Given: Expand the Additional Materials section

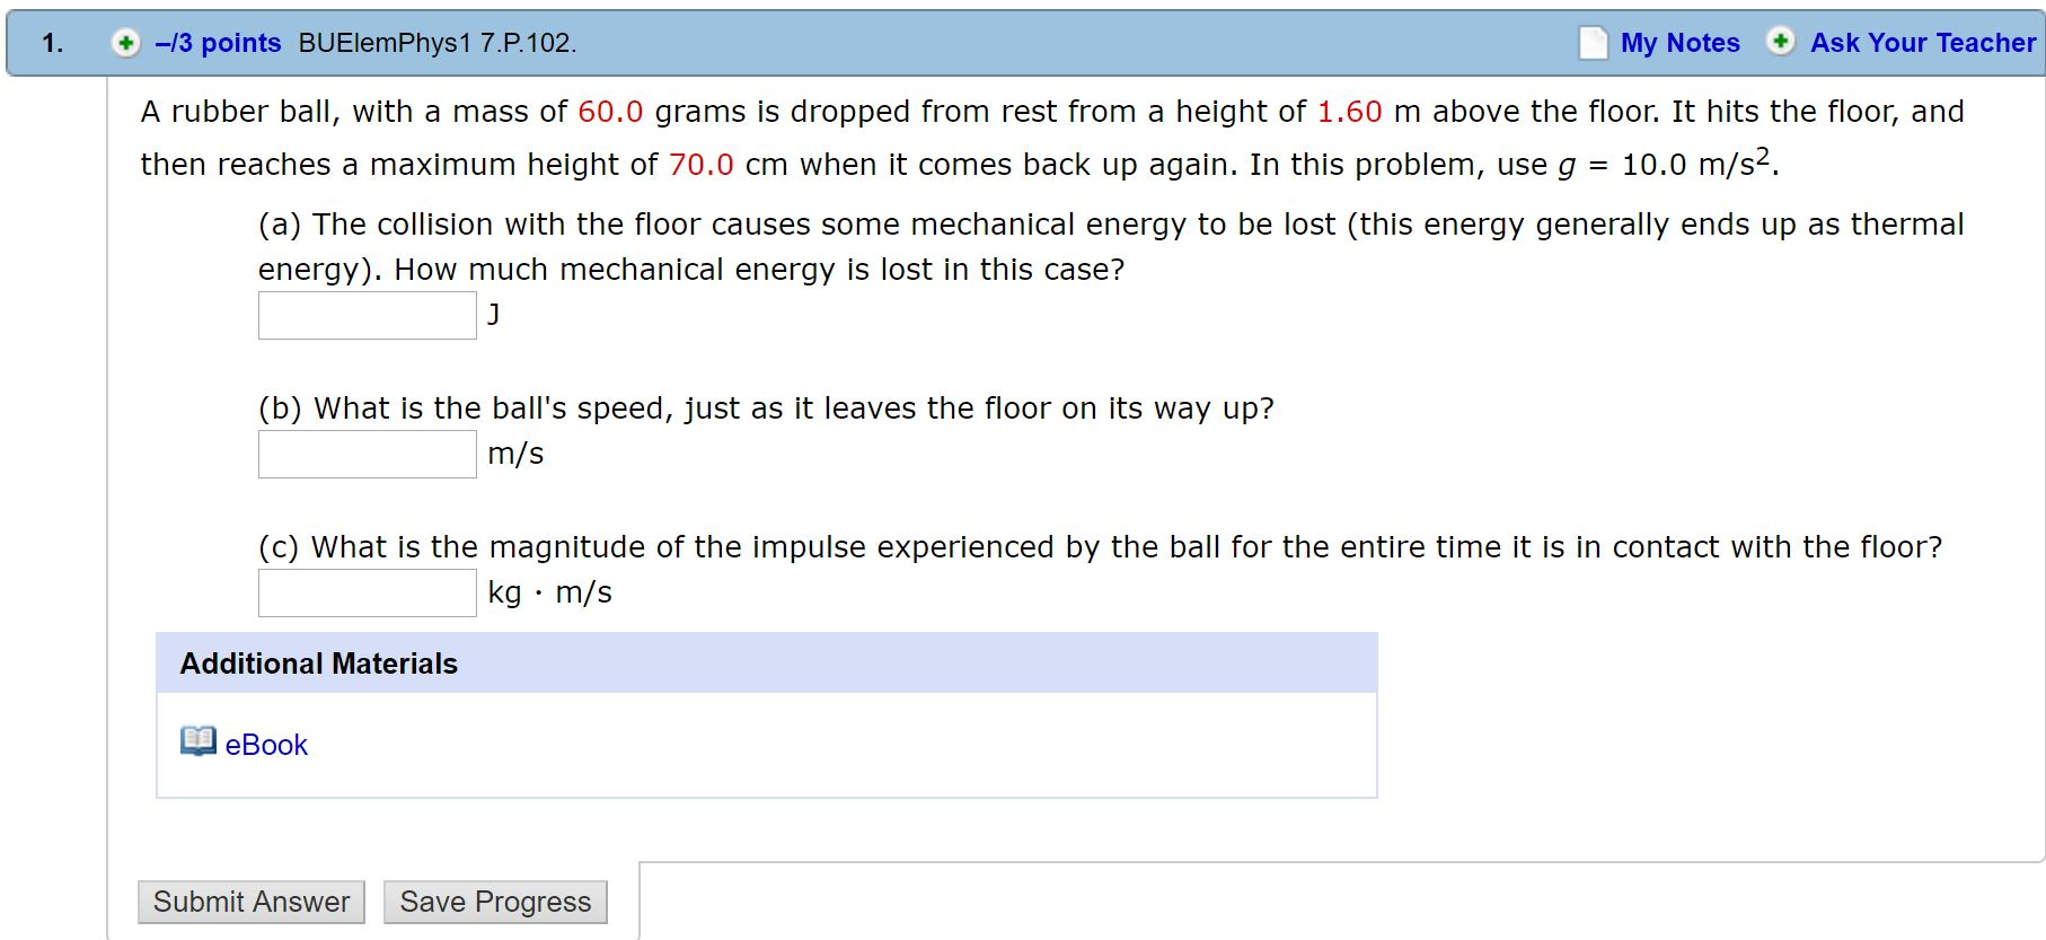Looking at the screenshot, I should click(x=317, y=662).
